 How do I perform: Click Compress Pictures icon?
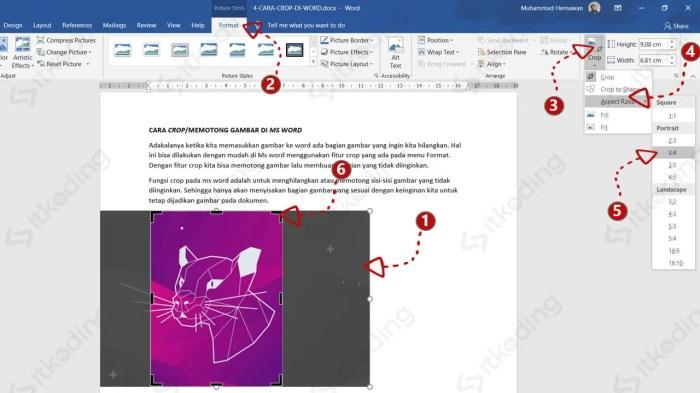[41, 40]
